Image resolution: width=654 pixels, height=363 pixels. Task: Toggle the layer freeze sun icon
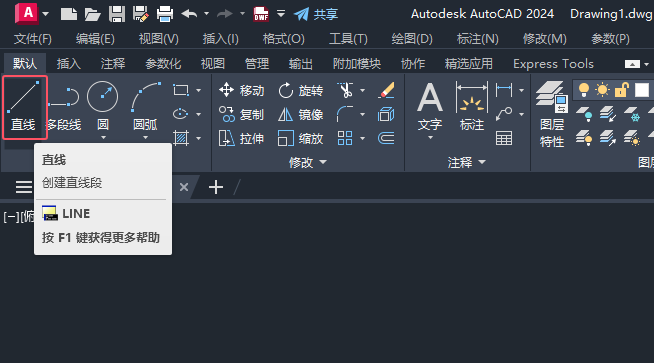tap(602, 90)
